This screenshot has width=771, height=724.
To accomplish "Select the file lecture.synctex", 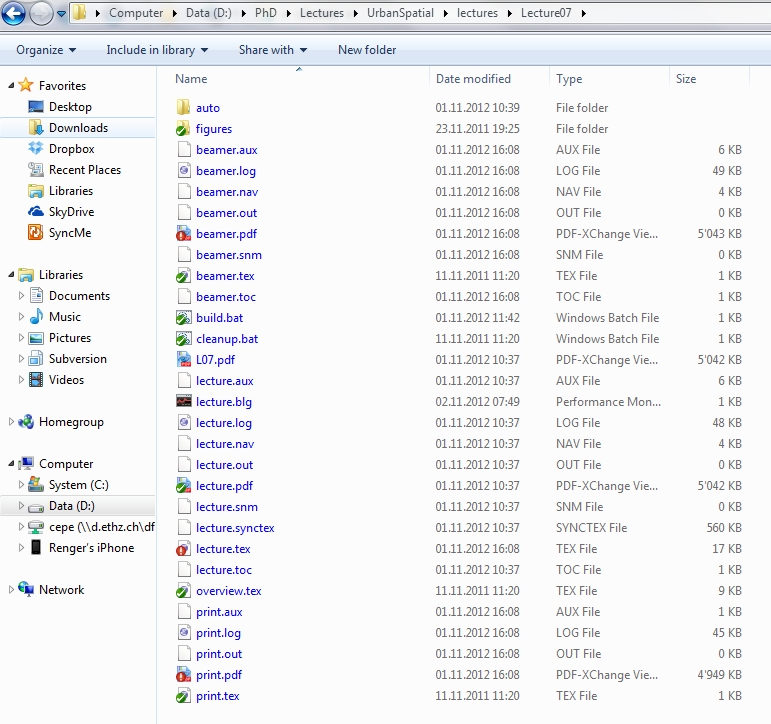I will [235, 528].
